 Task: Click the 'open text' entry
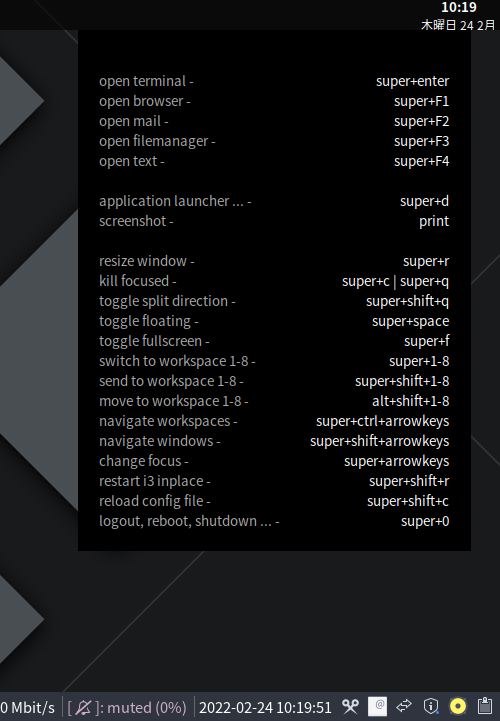pos(132,161)
